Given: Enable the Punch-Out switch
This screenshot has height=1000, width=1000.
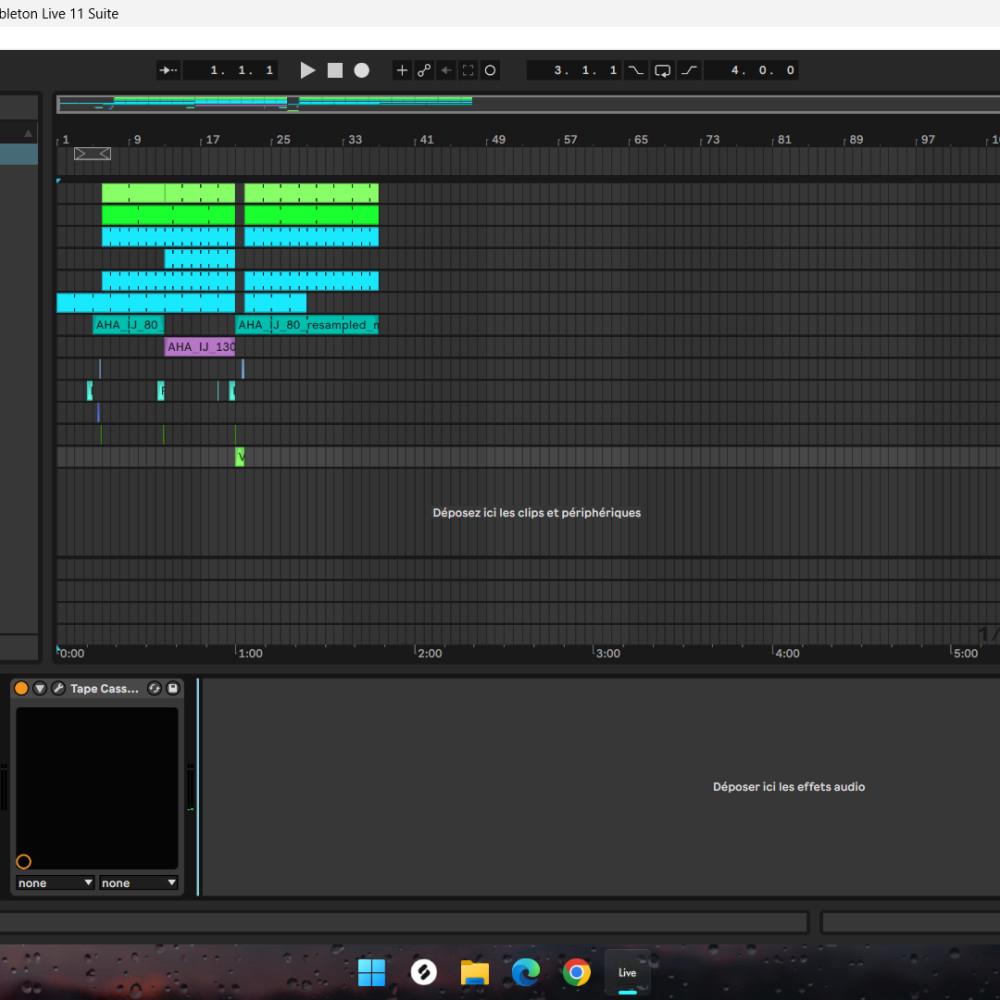Looking at the screenshot, I should point(689,70).
